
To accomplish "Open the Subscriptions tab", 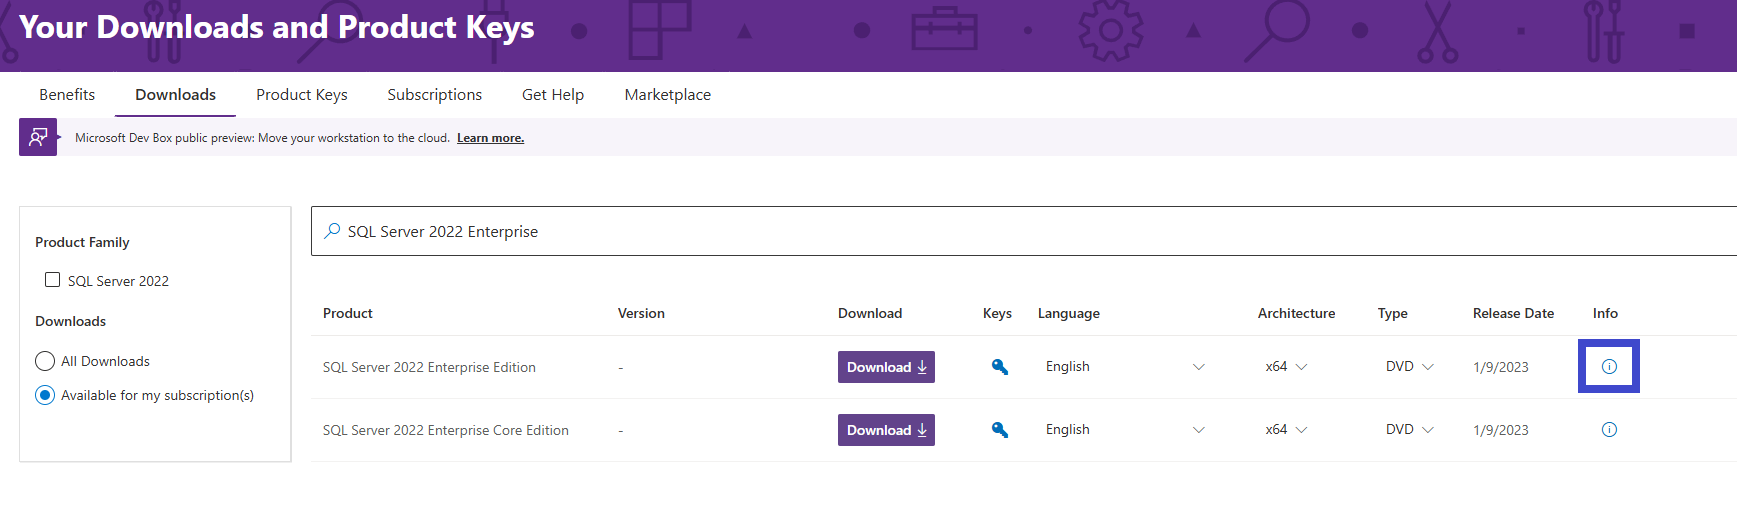I will [x=435, y=94].
